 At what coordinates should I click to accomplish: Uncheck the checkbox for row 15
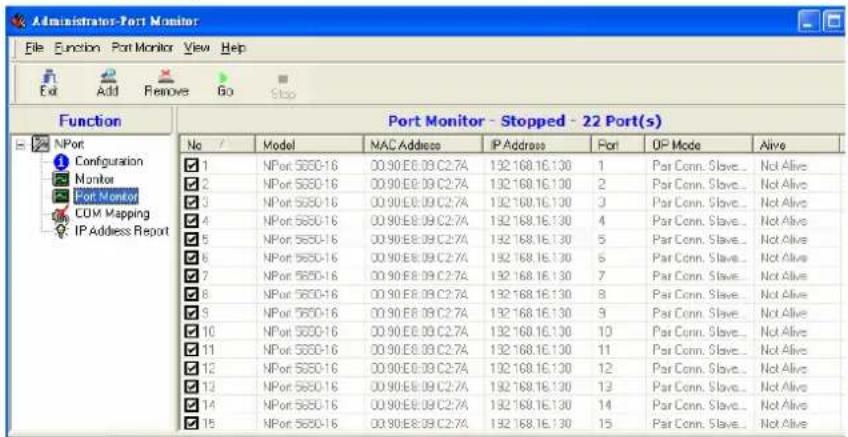pyautogui.click(x=191, y=423)
